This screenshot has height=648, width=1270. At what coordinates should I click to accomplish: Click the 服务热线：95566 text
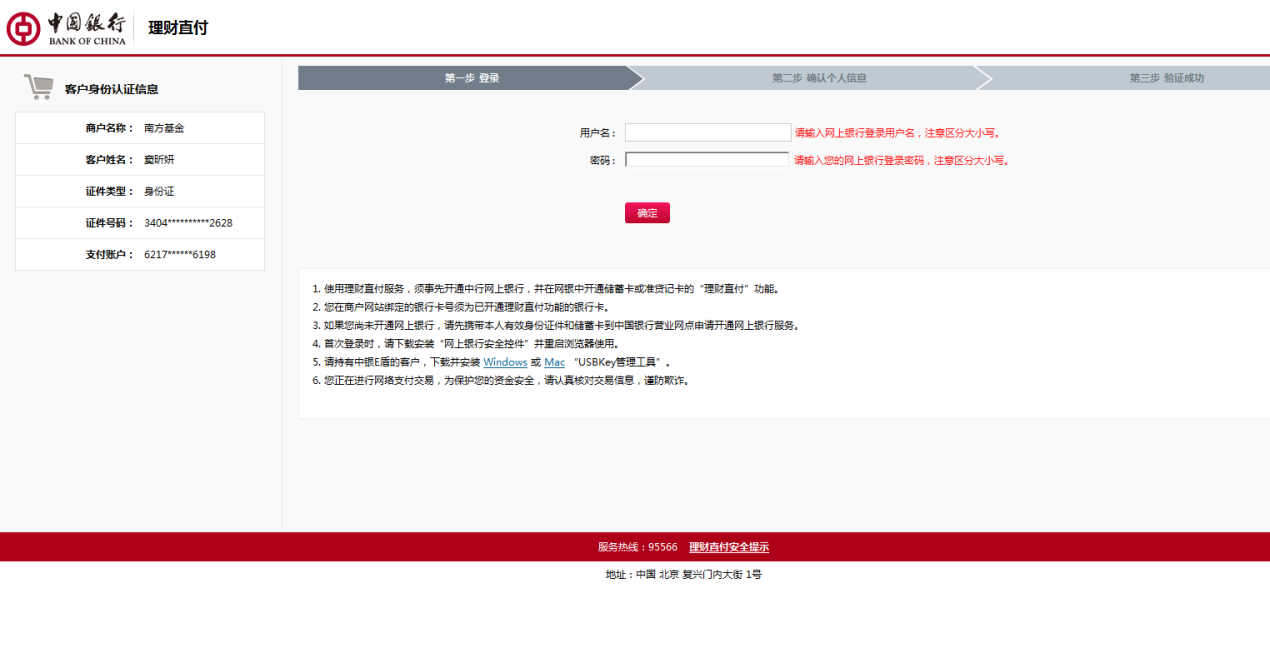tap(638, 547)
